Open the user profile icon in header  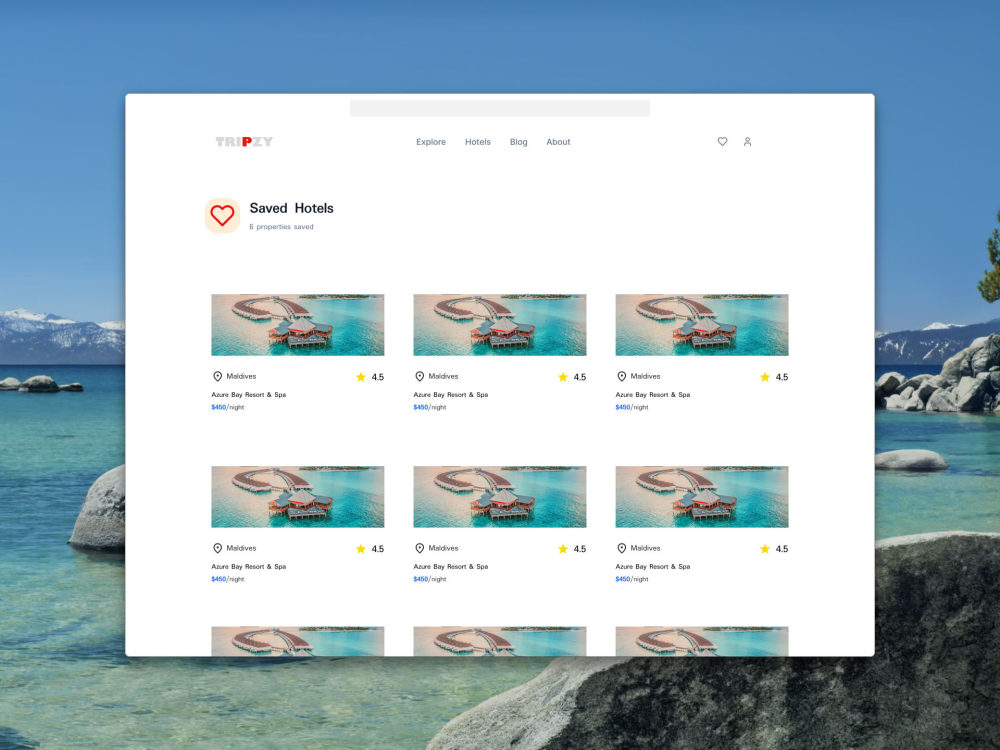point(747,142)
